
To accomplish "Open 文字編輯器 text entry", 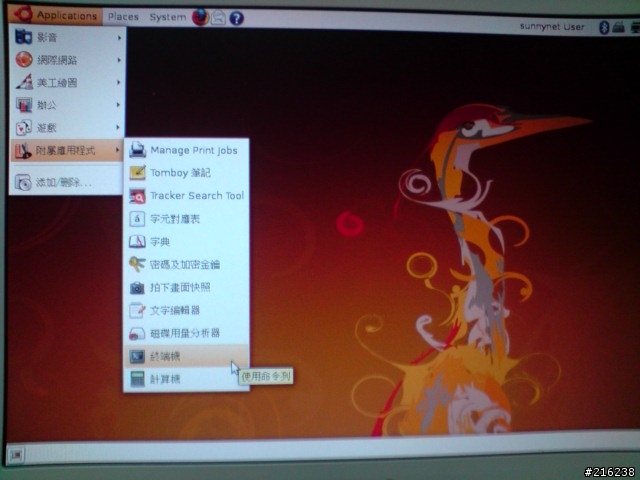I will click(x=175, y=311).
